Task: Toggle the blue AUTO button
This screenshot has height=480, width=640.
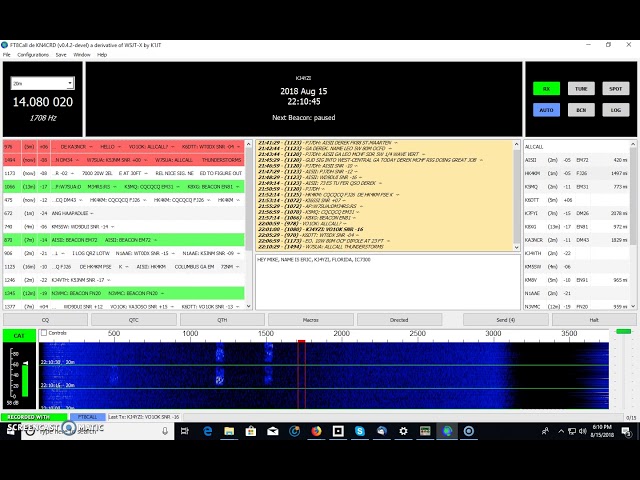Action: 546,110
